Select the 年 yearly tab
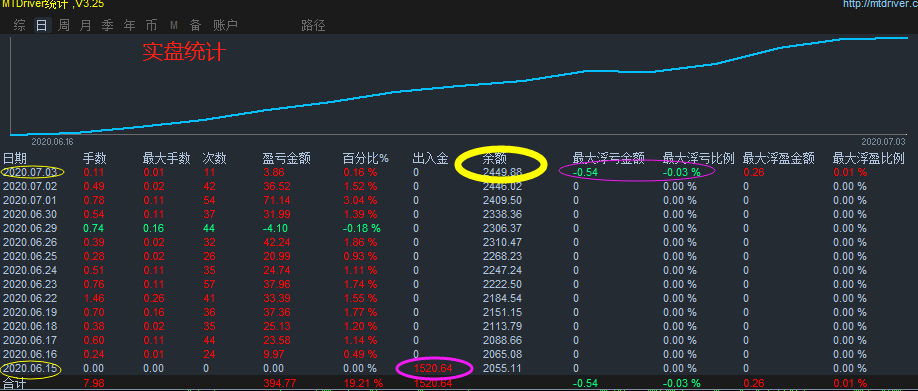918x391 pixels. point(129,26)
